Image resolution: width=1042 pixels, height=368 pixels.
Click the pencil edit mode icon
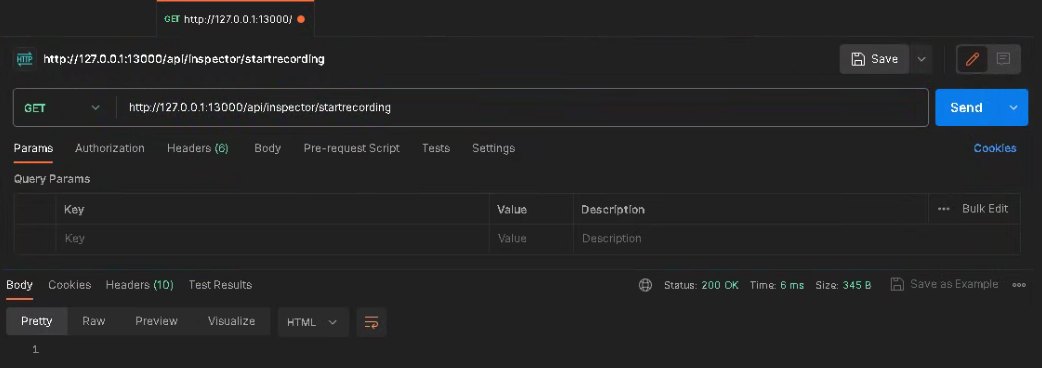[x=972, y=59]
